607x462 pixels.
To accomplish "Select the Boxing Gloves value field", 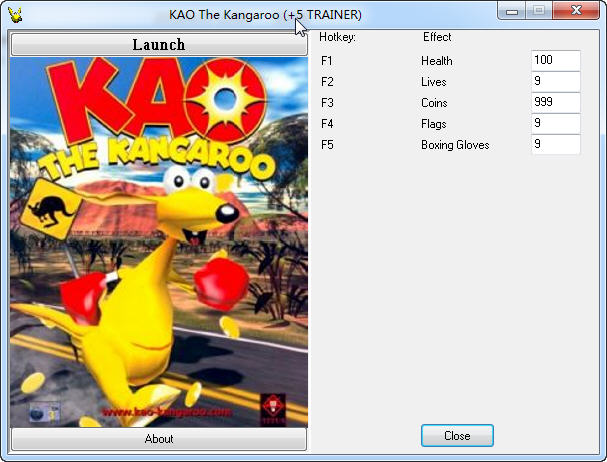I will (556, 144).
